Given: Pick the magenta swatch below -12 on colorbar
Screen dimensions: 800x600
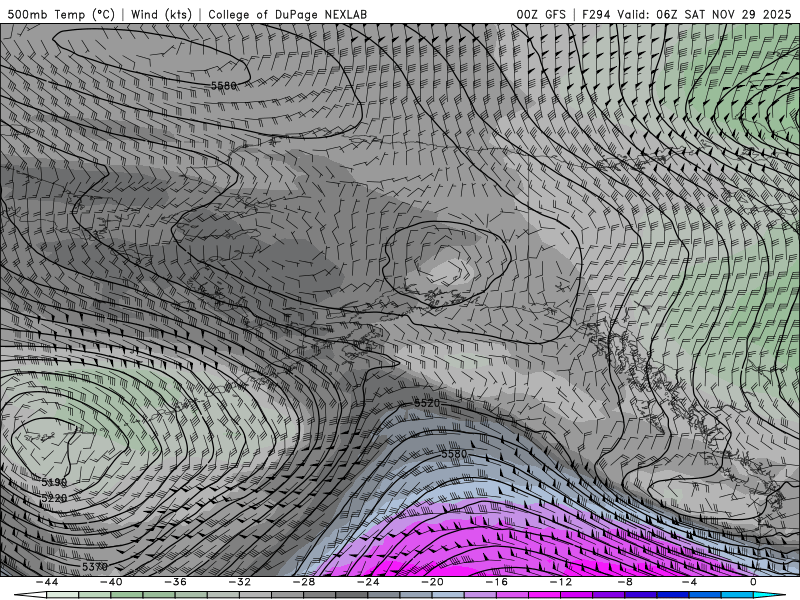Looking at the screenshot, I should click(577, 595).
